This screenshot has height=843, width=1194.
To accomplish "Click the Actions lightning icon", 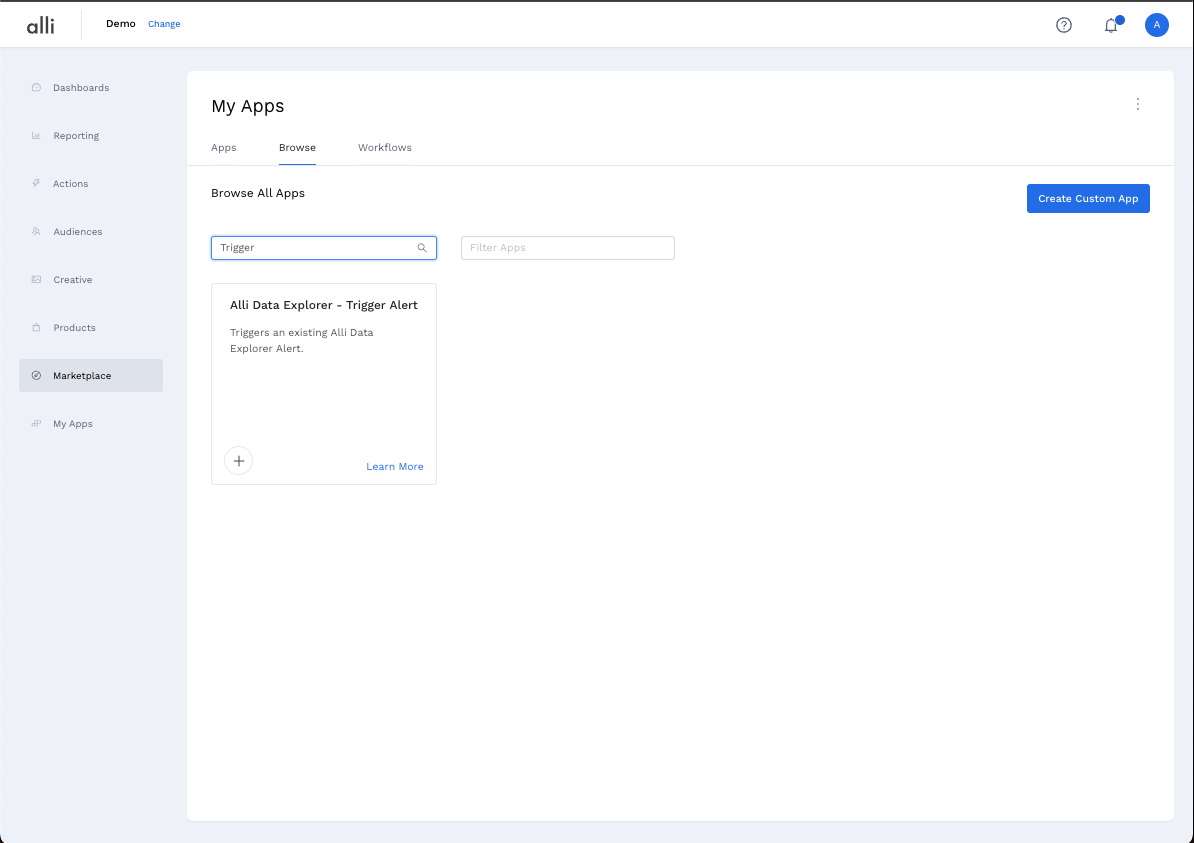I will (36, 184).
